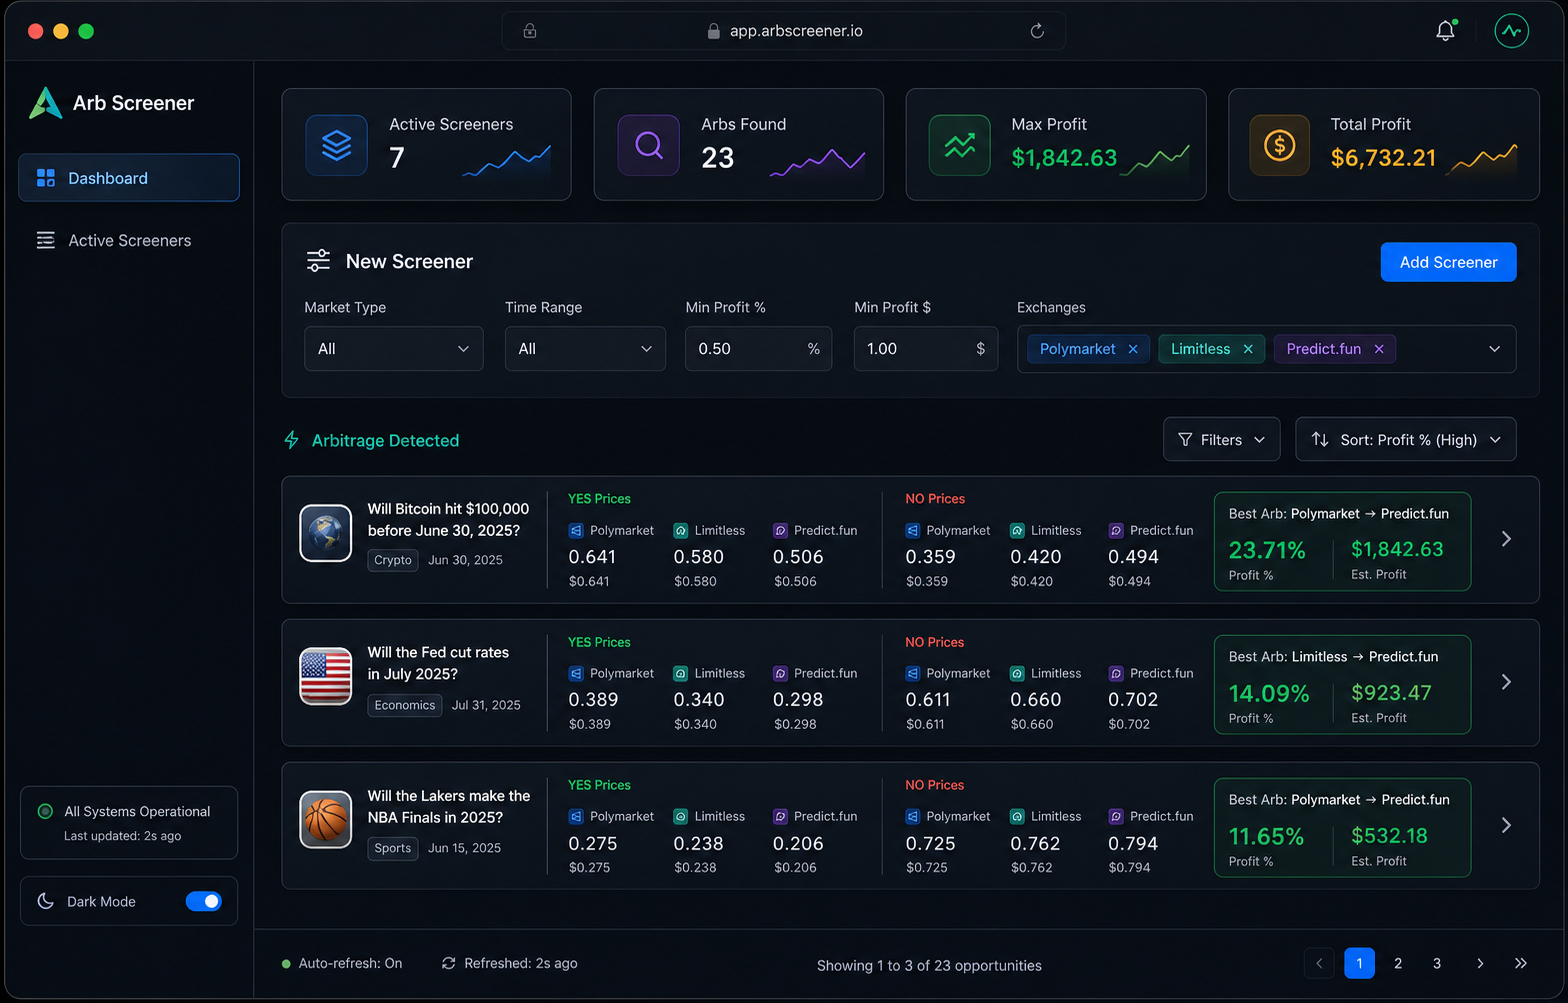The height and width of the screenshot is (1003, 1568).
Task: Open the Lakers basketball thumbnail
Action: [326, 819]
